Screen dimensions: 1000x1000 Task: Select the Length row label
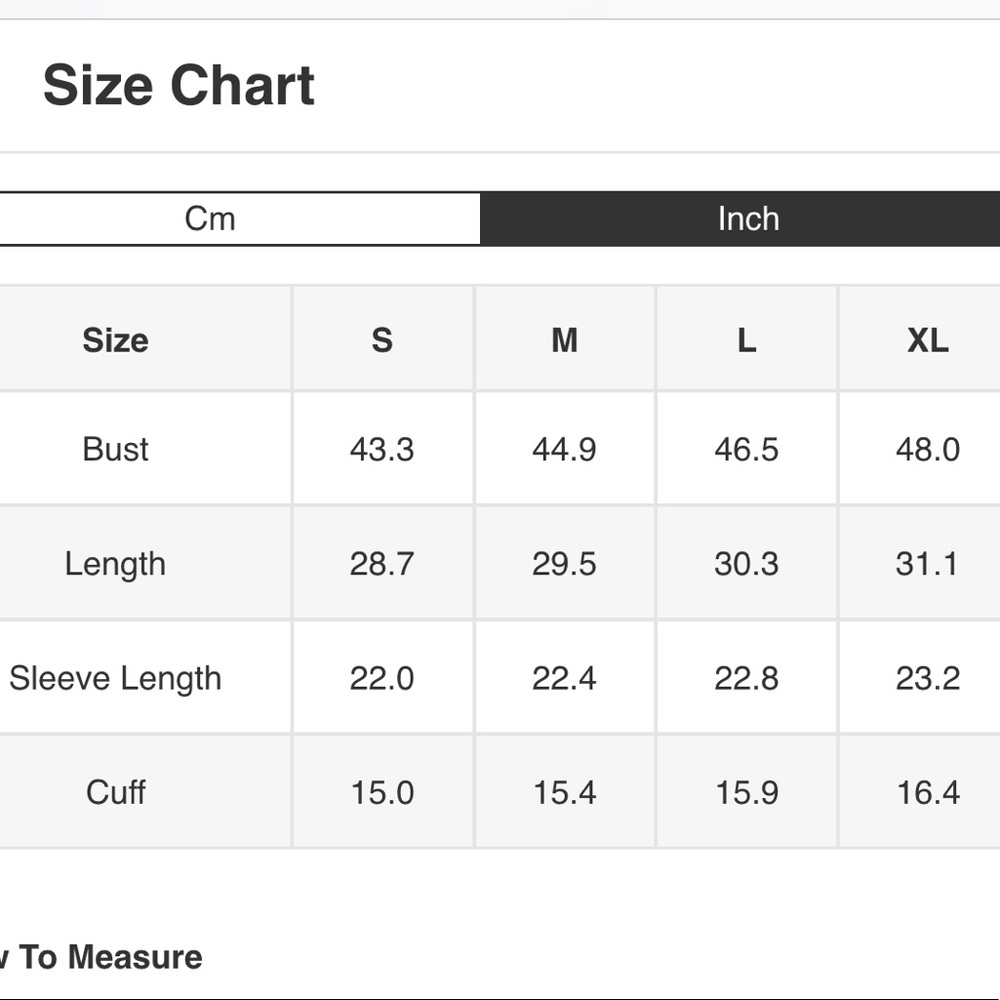pyautogui.click(x=115, y=564)
